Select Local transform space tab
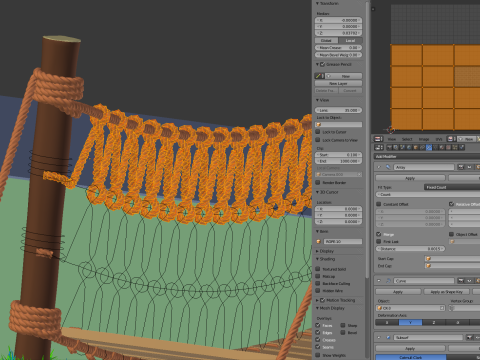 coord(350,40)
